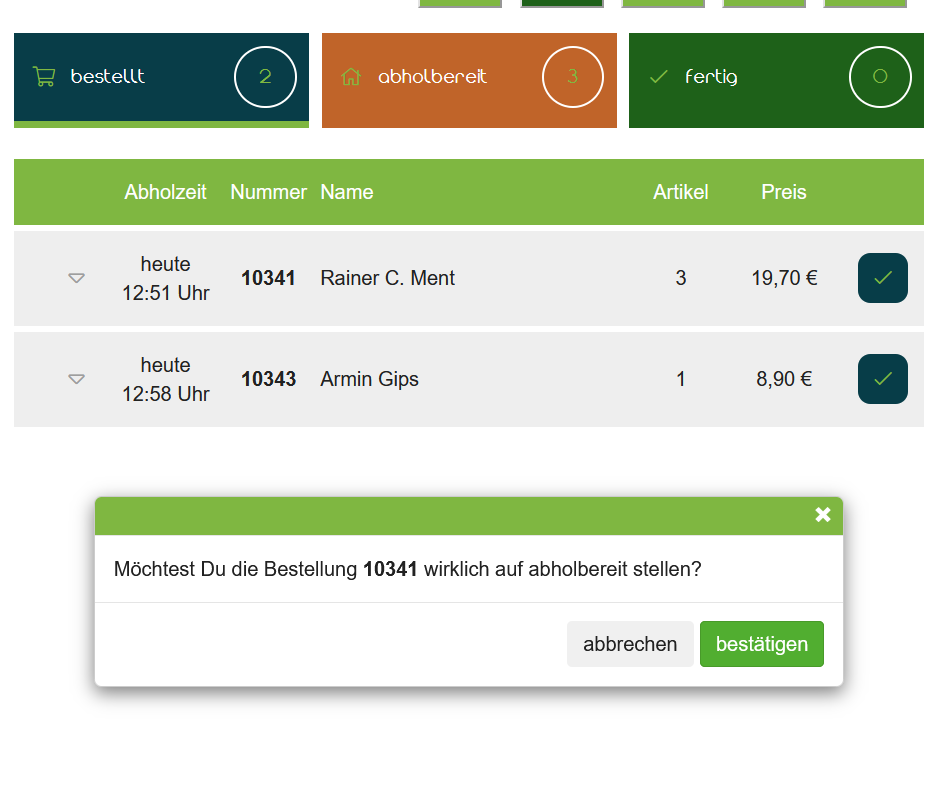Confirm with the bestätigen button
Screen dimensions: 941x794
[x=761, y=644]
